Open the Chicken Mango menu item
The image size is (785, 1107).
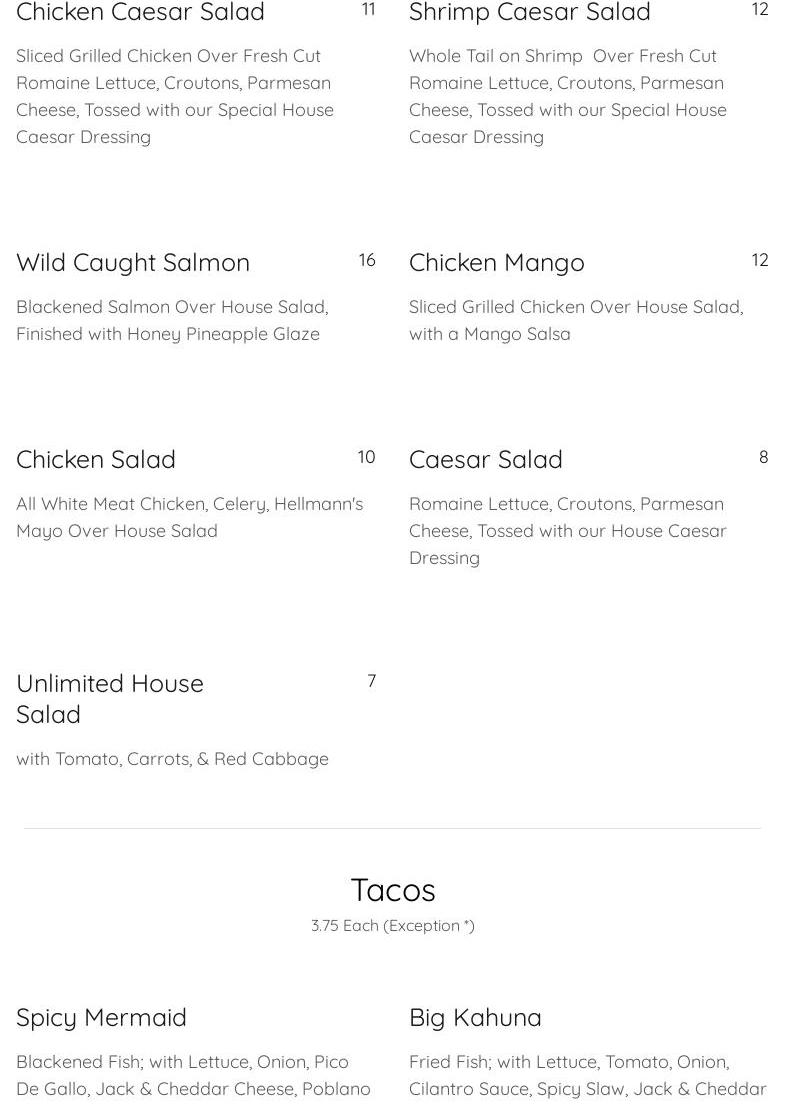click(496, 262)
